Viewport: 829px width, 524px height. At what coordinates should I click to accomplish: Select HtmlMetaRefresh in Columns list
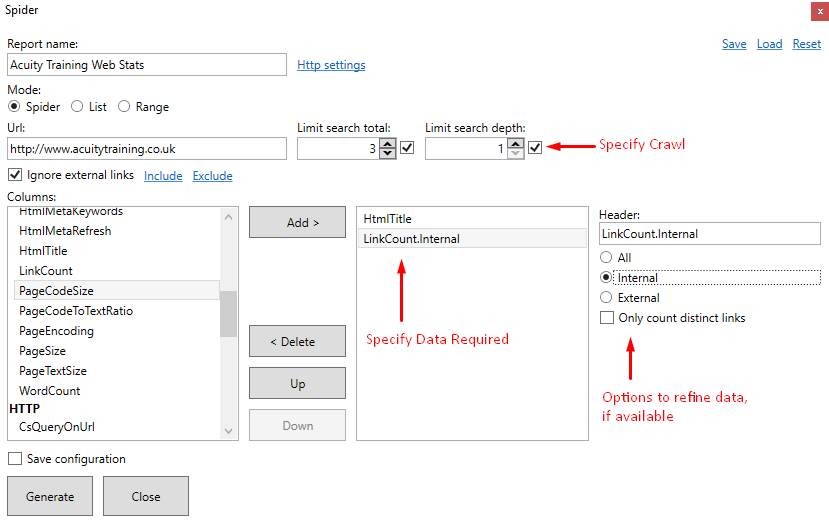(117, 231)
